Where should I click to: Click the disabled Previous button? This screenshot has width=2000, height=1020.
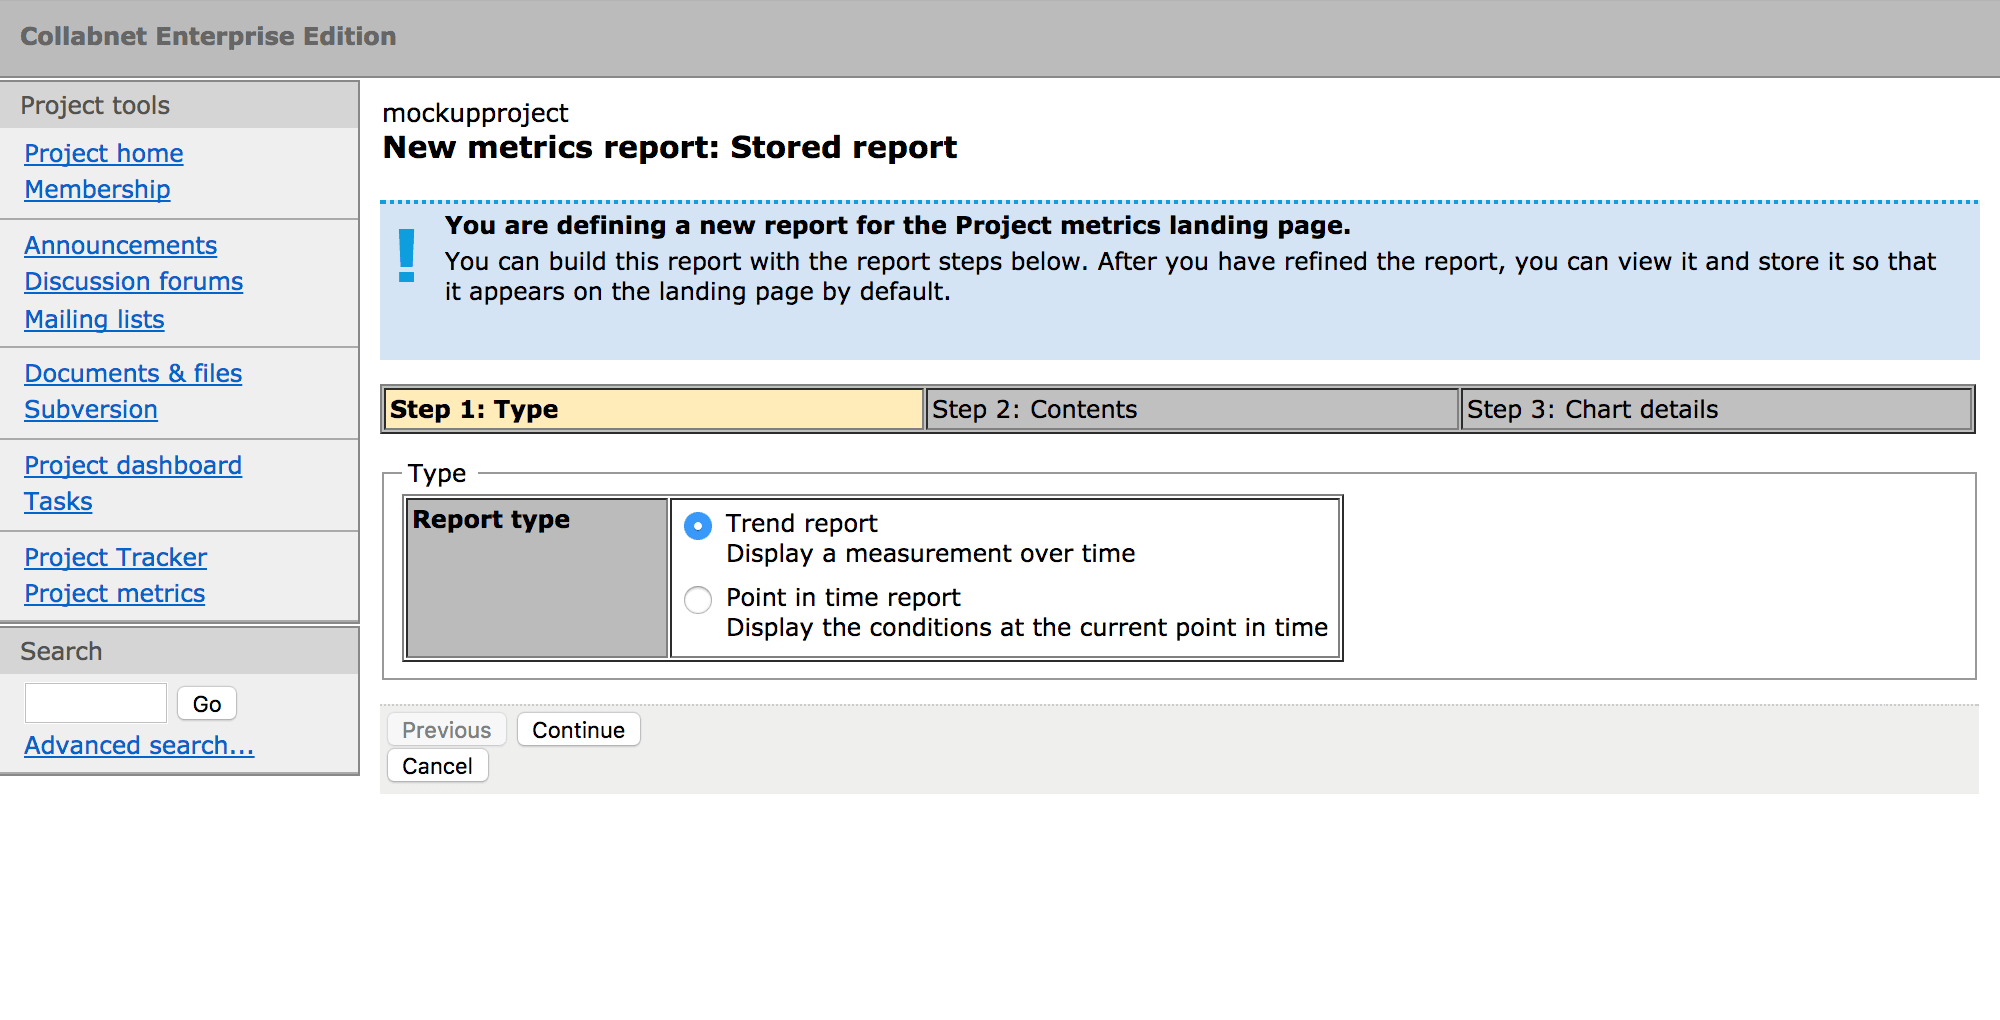(x=446, y=730)
